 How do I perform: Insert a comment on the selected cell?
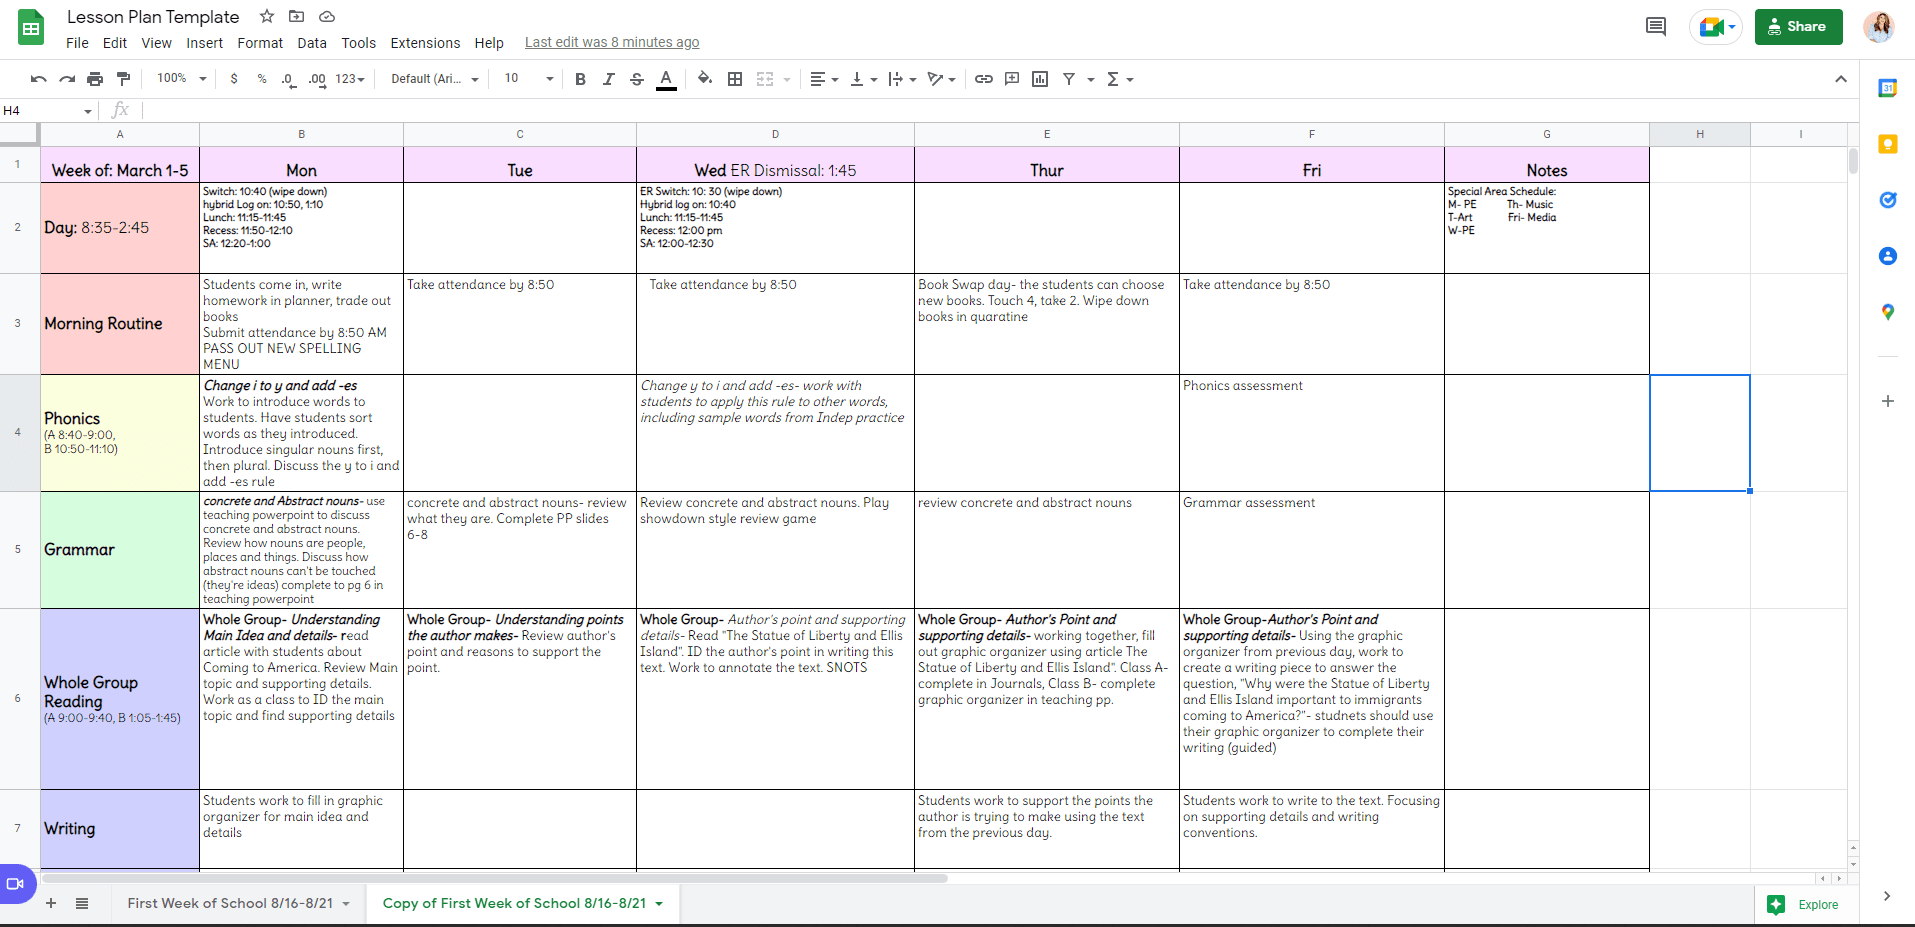click(x=1011, y=78)
